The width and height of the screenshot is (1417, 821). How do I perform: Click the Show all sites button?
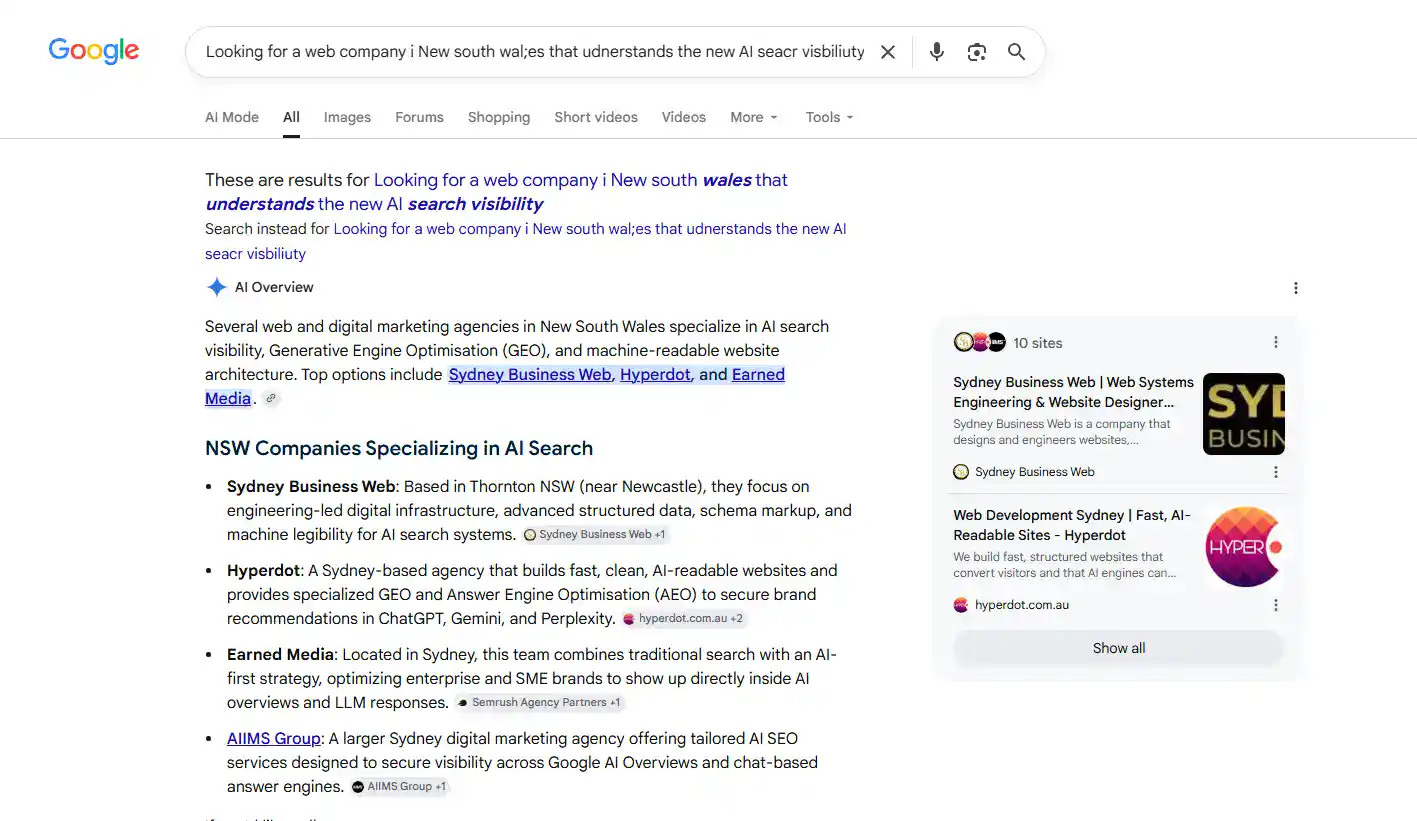1118,648
